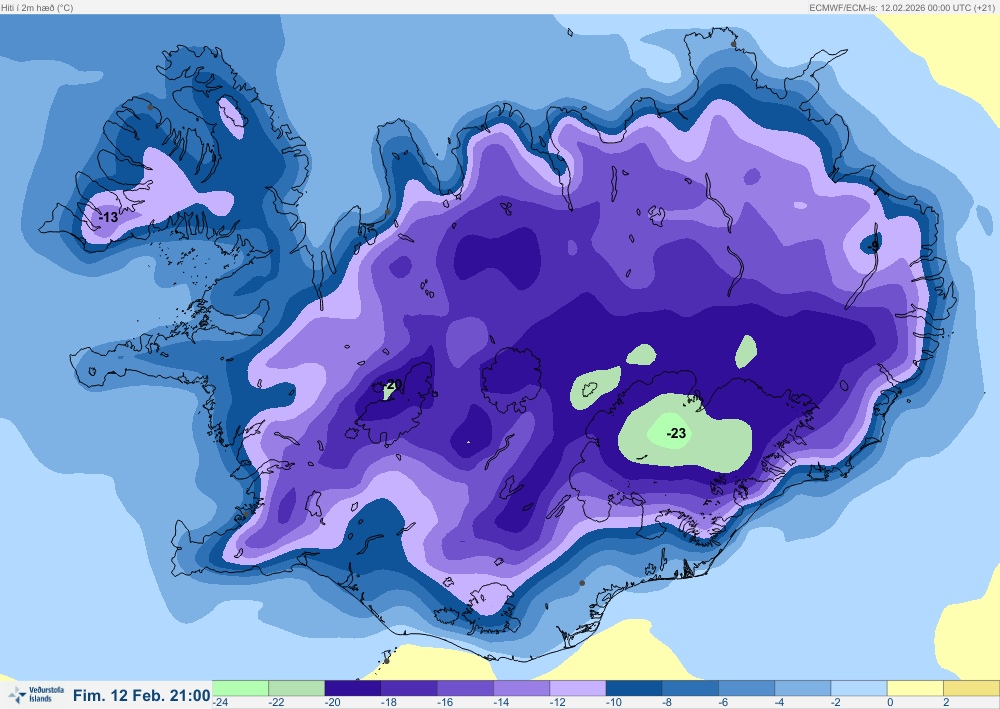Pick the legend swatch starting at -14
This screenshot has height=709, width=1000.
pyautogui.click(x=522, y=688)
